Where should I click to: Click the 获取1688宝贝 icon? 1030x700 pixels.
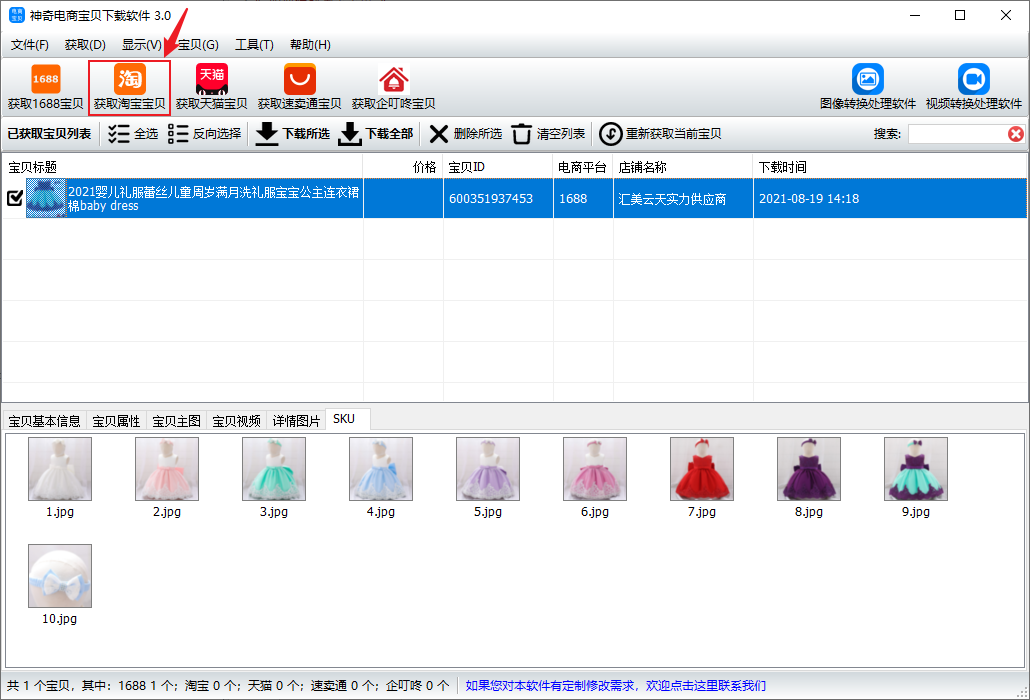[x=45, y=80]
